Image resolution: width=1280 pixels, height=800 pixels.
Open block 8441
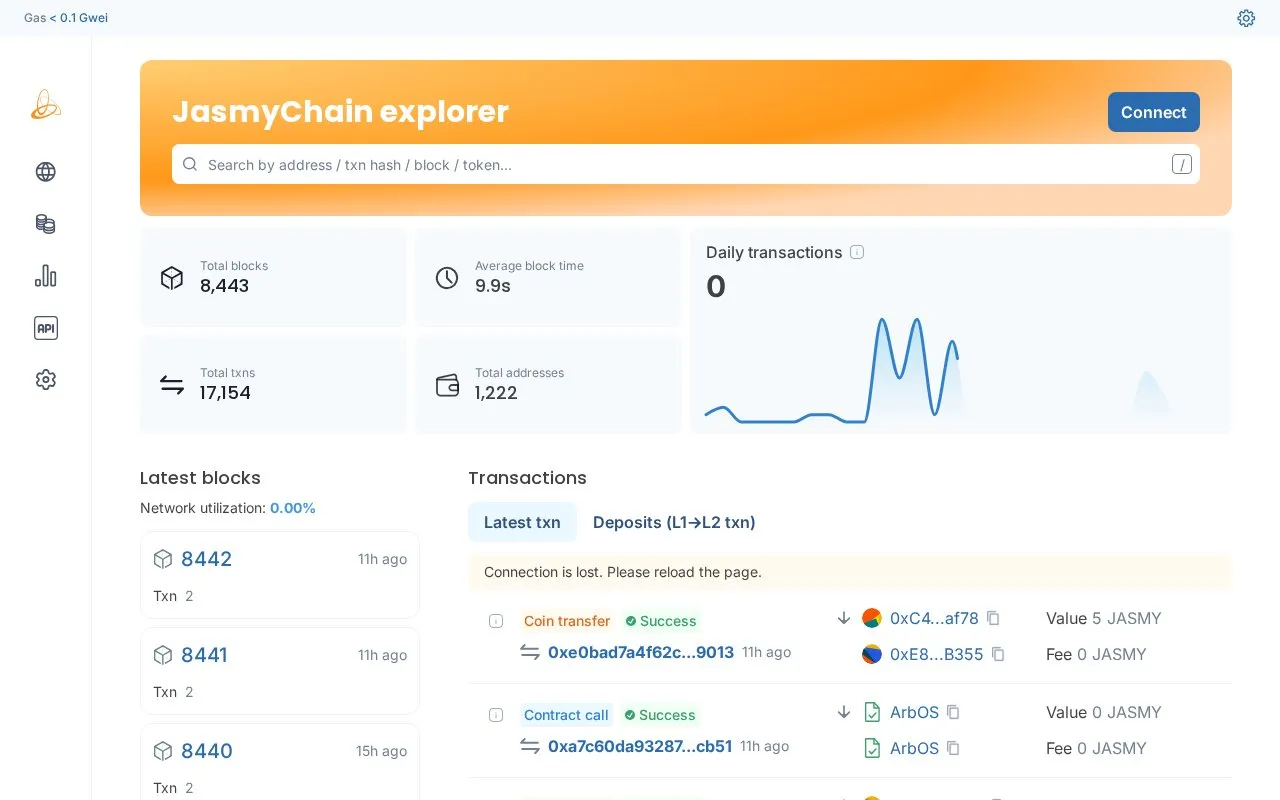[x=204, y=655]
